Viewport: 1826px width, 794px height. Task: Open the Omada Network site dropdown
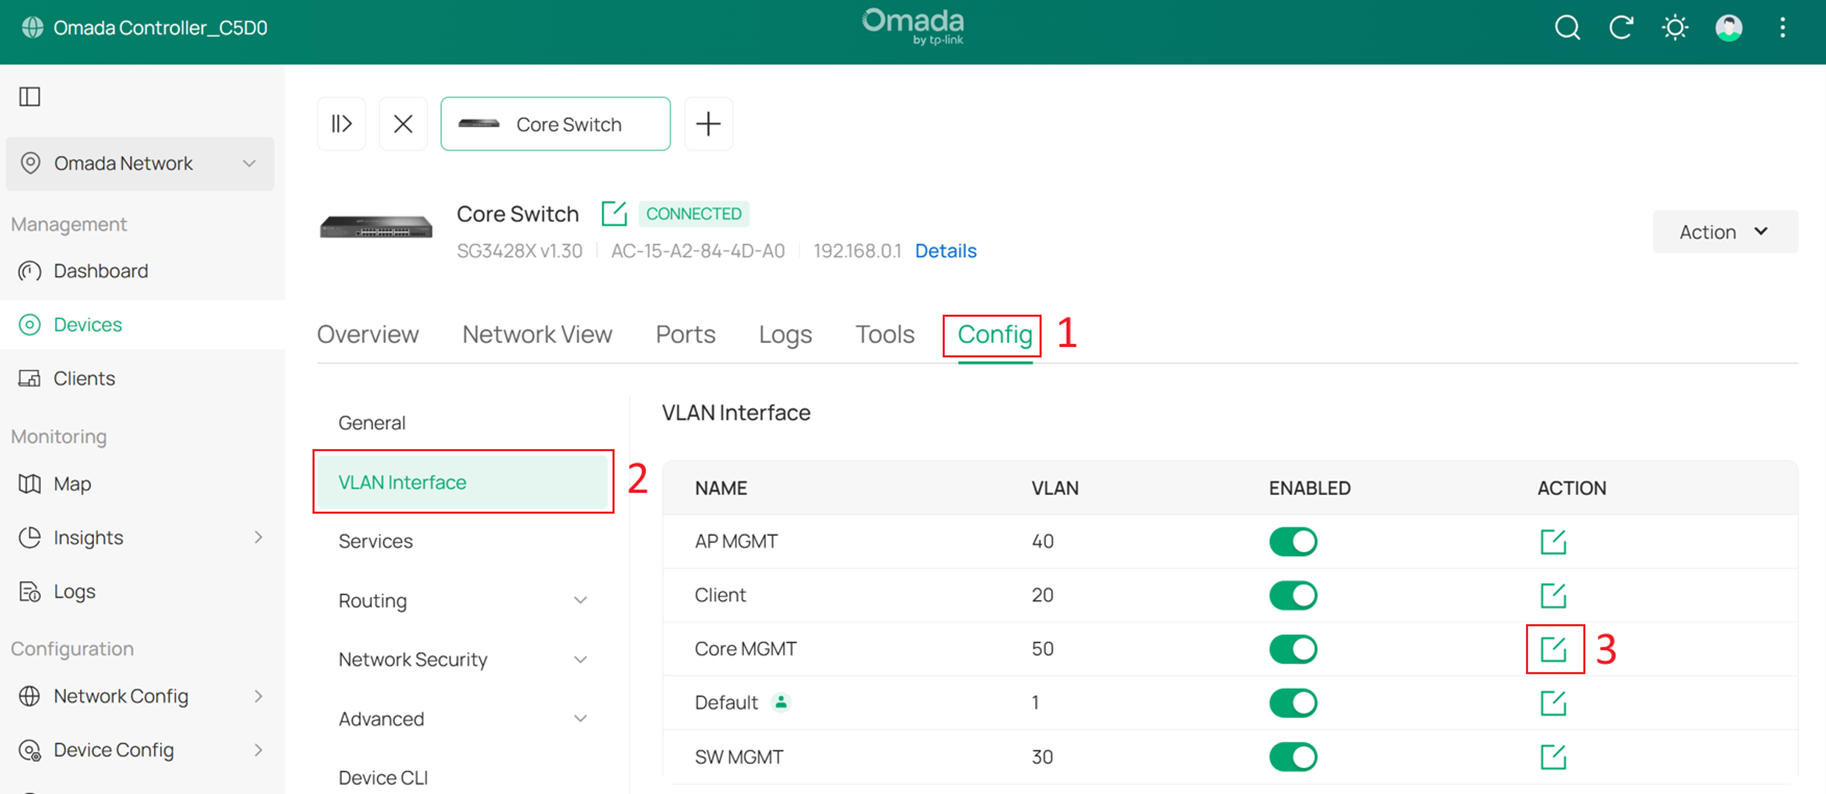140,164
